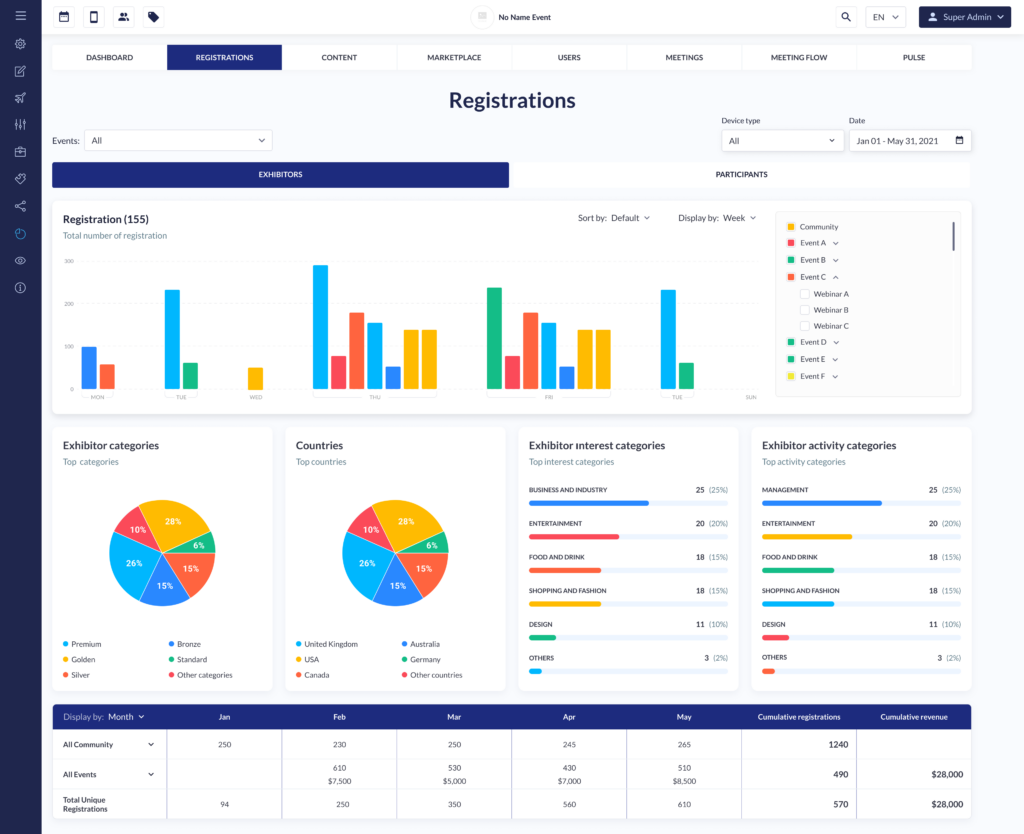Click the search magnifier icon
The image size is (1024, 834).
[846, 17]
